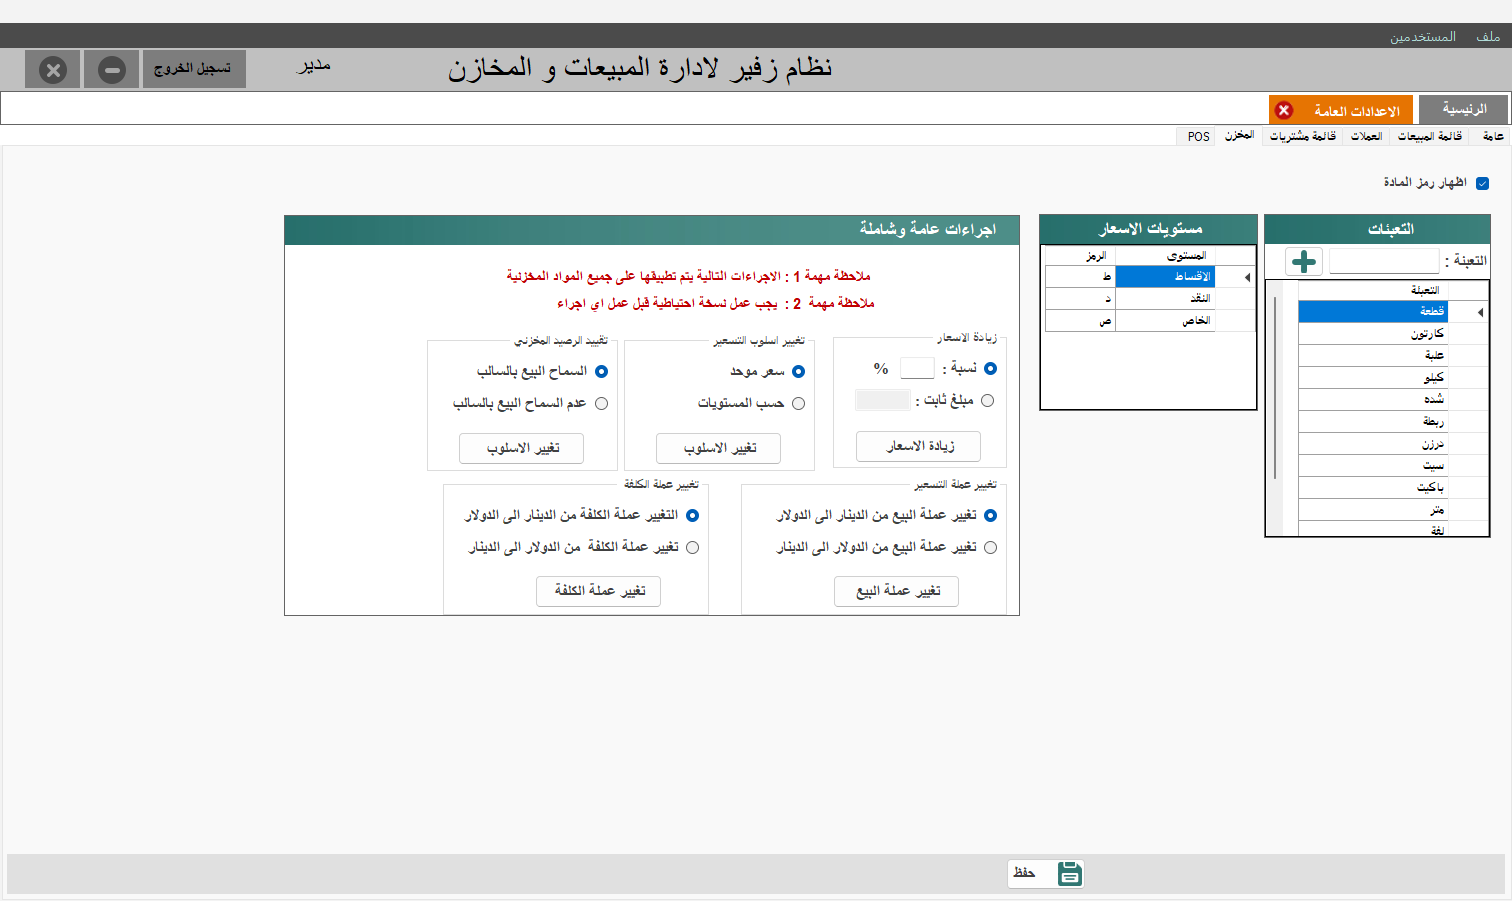Click the save (حفظ) floppy disk icon

pos(1070,873)
